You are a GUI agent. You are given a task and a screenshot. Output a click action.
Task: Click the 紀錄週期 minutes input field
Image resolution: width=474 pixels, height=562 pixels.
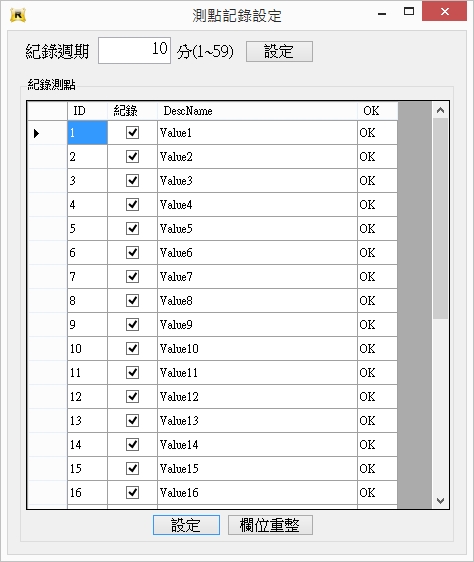134,51
